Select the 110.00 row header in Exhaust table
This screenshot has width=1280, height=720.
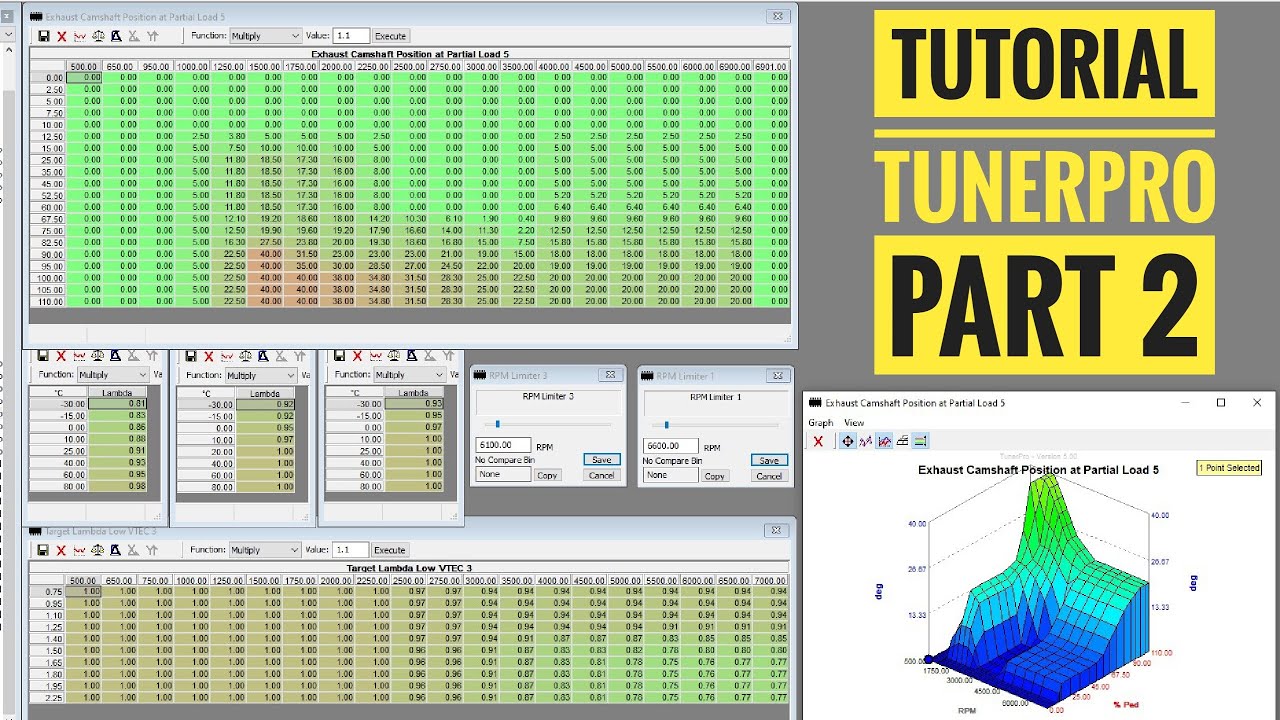48,301
